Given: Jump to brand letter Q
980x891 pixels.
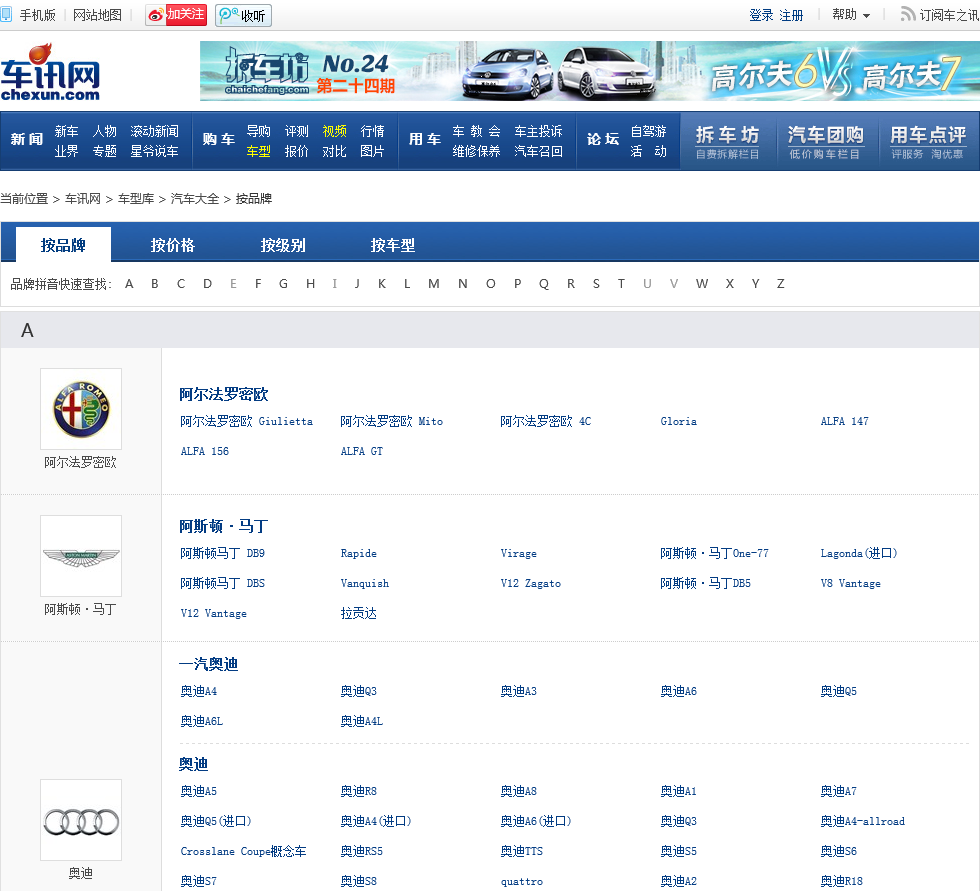Looking at the screenshot, I should pyautogui.click(x=544, y=284).
